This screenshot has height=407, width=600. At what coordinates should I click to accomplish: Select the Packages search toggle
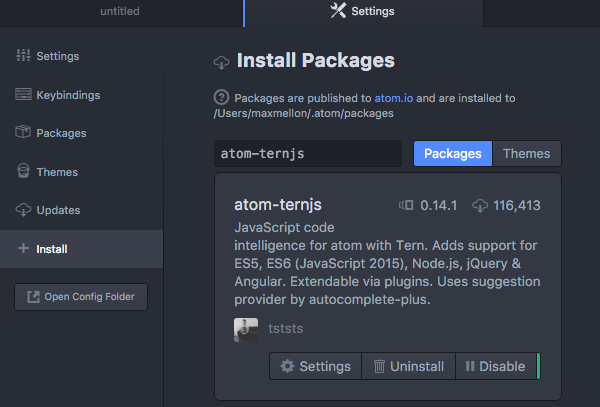tap(453, 154)
